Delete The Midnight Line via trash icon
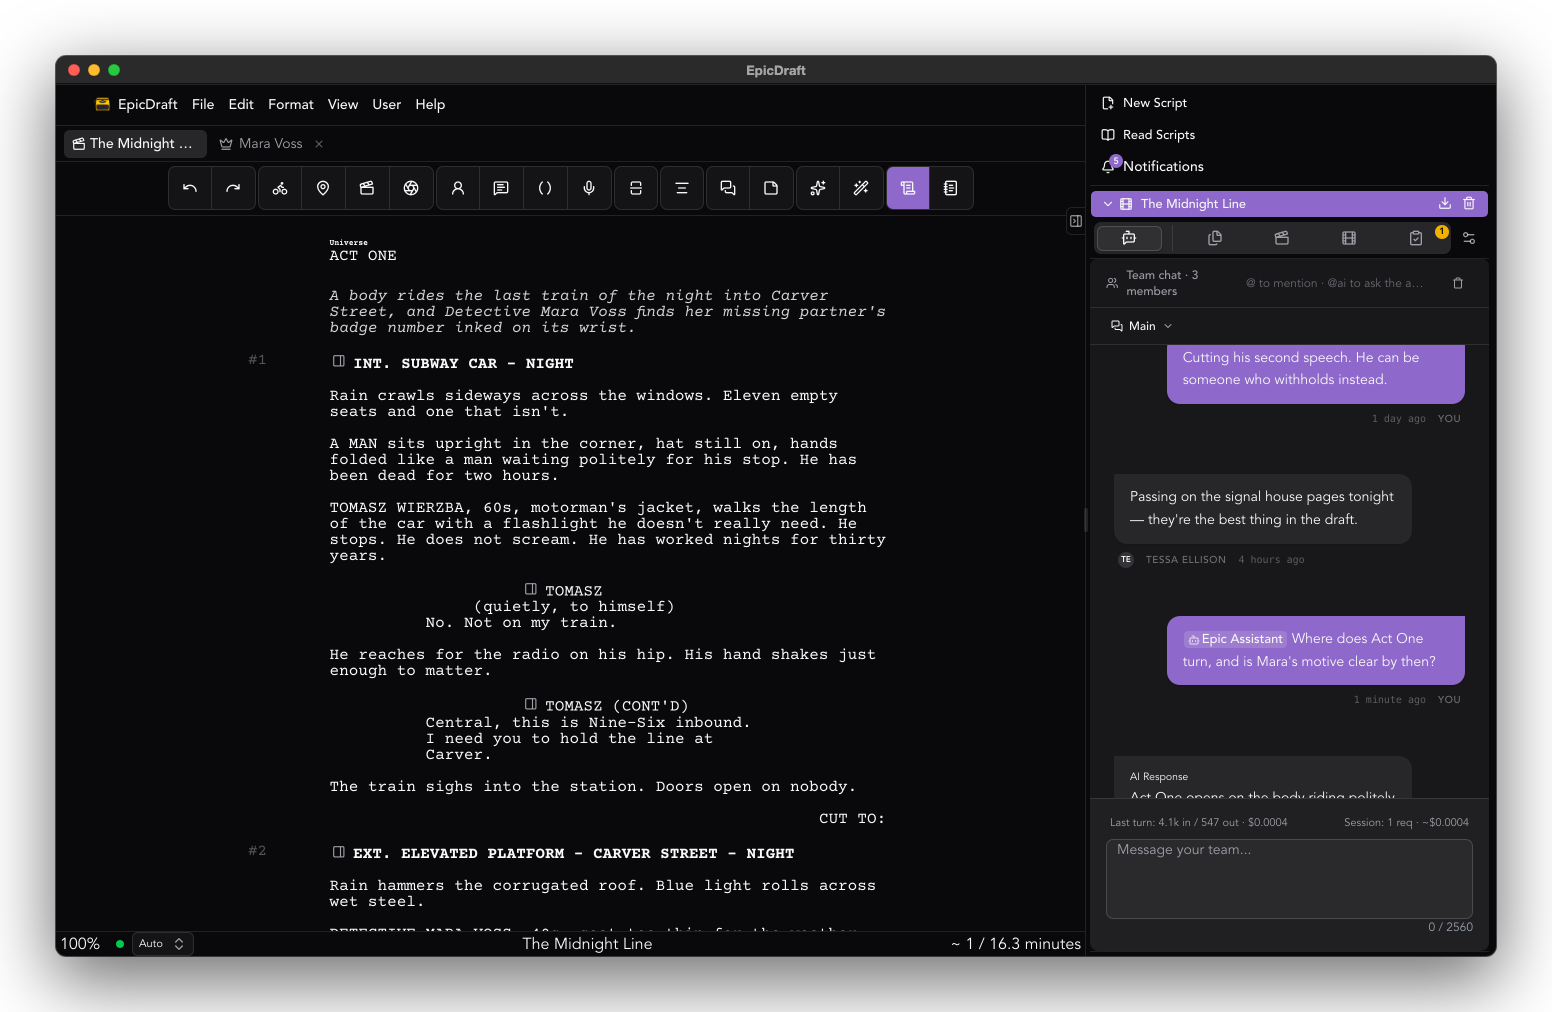Viewport: 1552px width, 1012px height. click(x=1469, y=203)
